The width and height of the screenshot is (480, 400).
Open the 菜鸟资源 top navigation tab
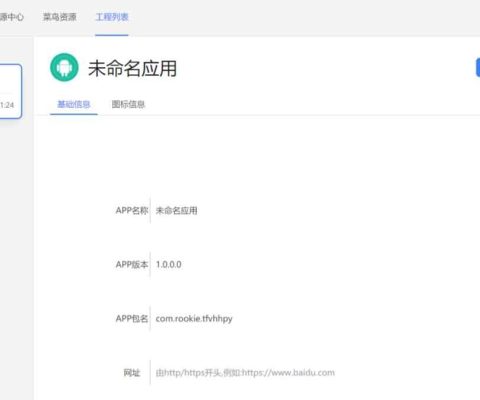point(60,17)
